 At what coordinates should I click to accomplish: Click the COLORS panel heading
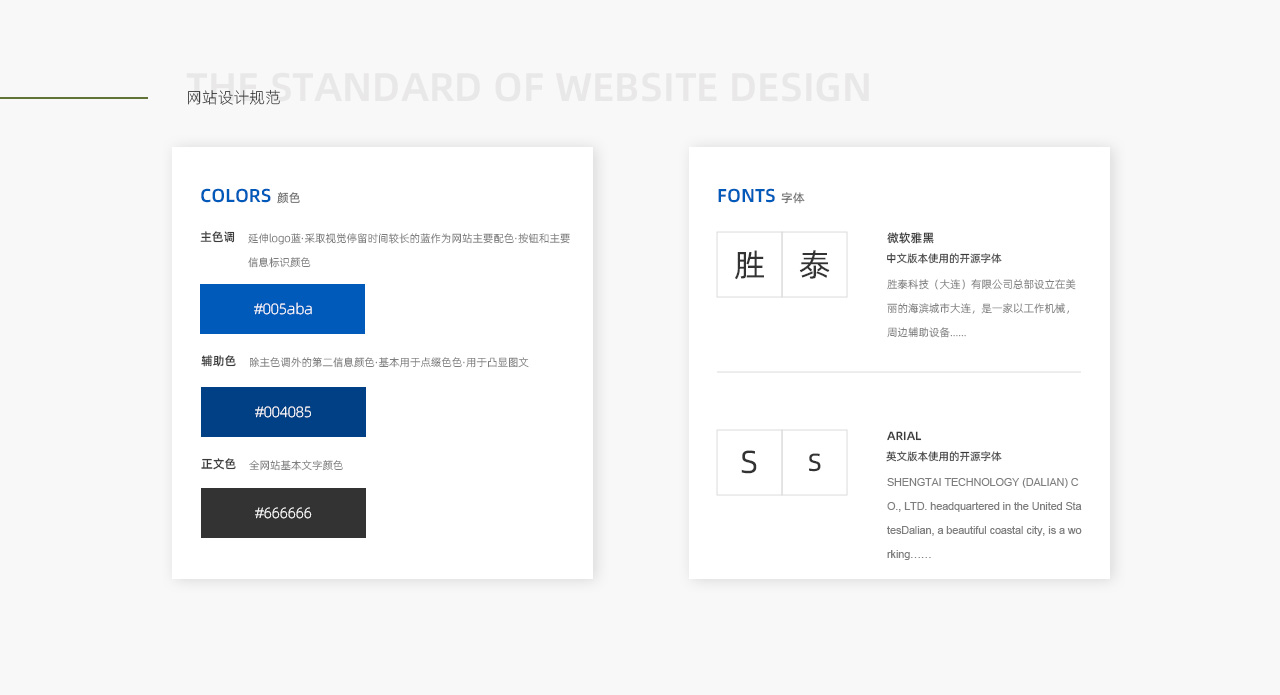[x=235, y=196]
